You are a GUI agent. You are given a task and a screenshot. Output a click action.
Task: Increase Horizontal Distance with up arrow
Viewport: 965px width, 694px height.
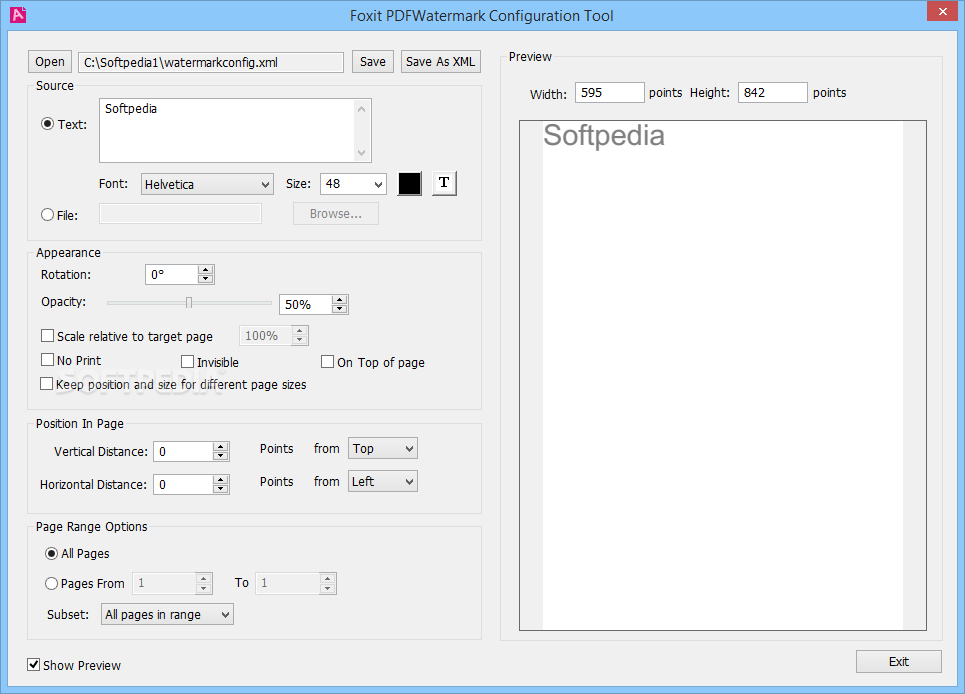click(x=220, y=480)
